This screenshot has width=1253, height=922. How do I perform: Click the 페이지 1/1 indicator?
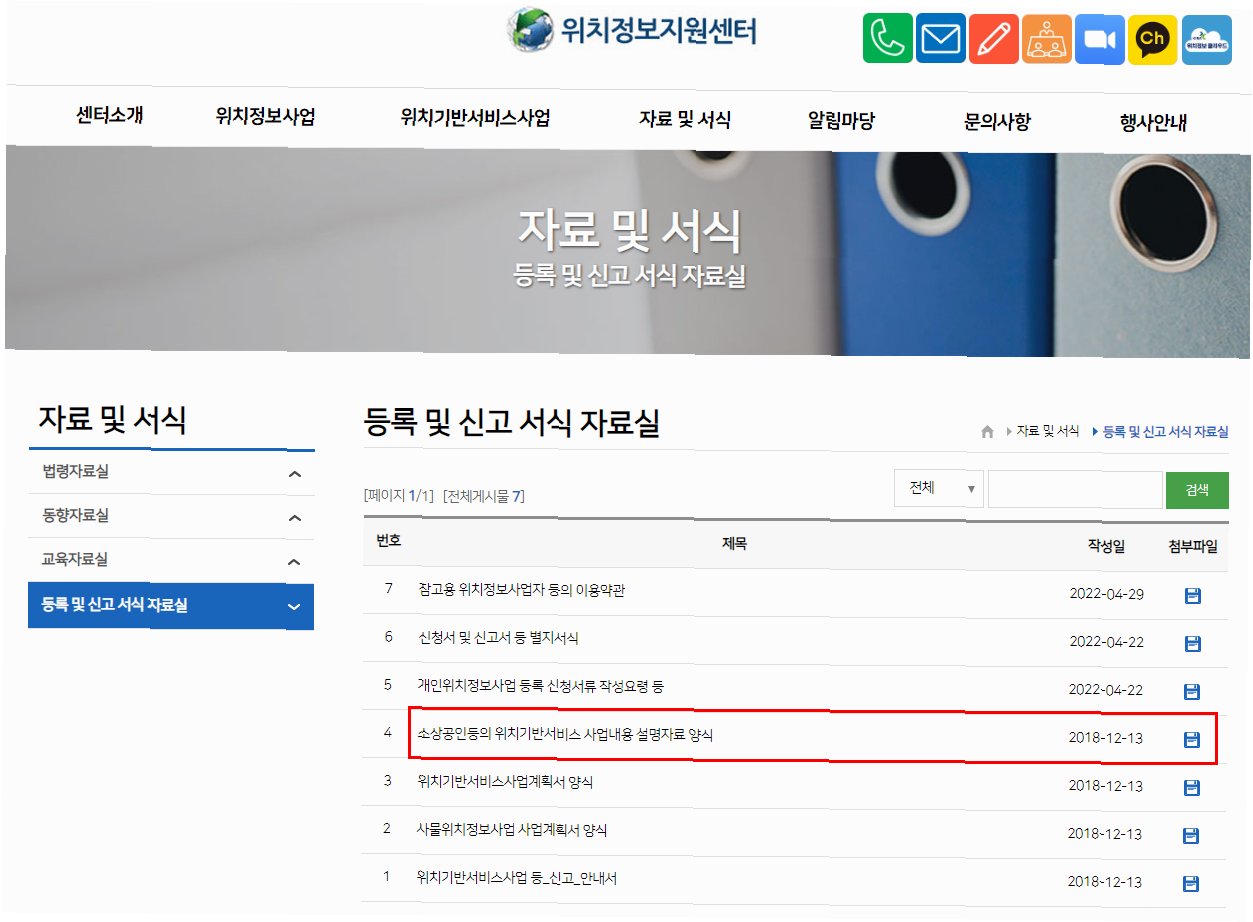pyautogui.click(x=399, y=495)
